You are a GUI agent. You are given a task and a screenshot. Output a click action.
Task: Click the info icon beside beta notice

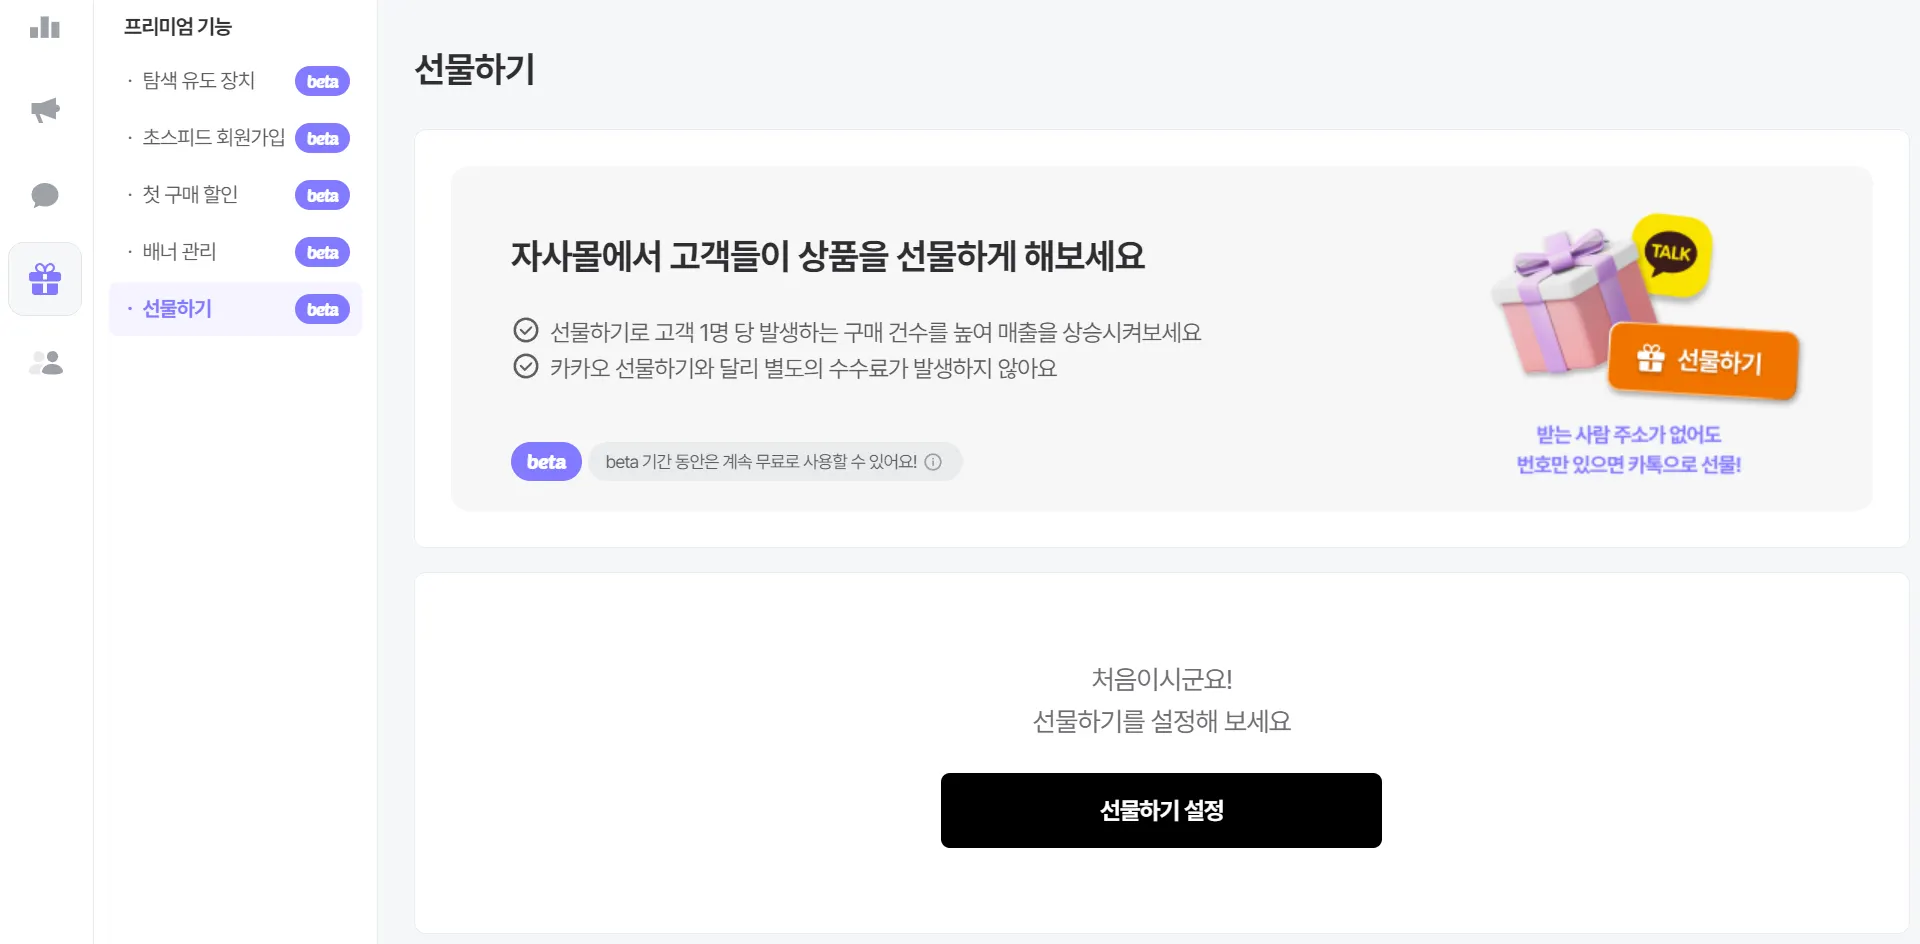pos(933,462)
